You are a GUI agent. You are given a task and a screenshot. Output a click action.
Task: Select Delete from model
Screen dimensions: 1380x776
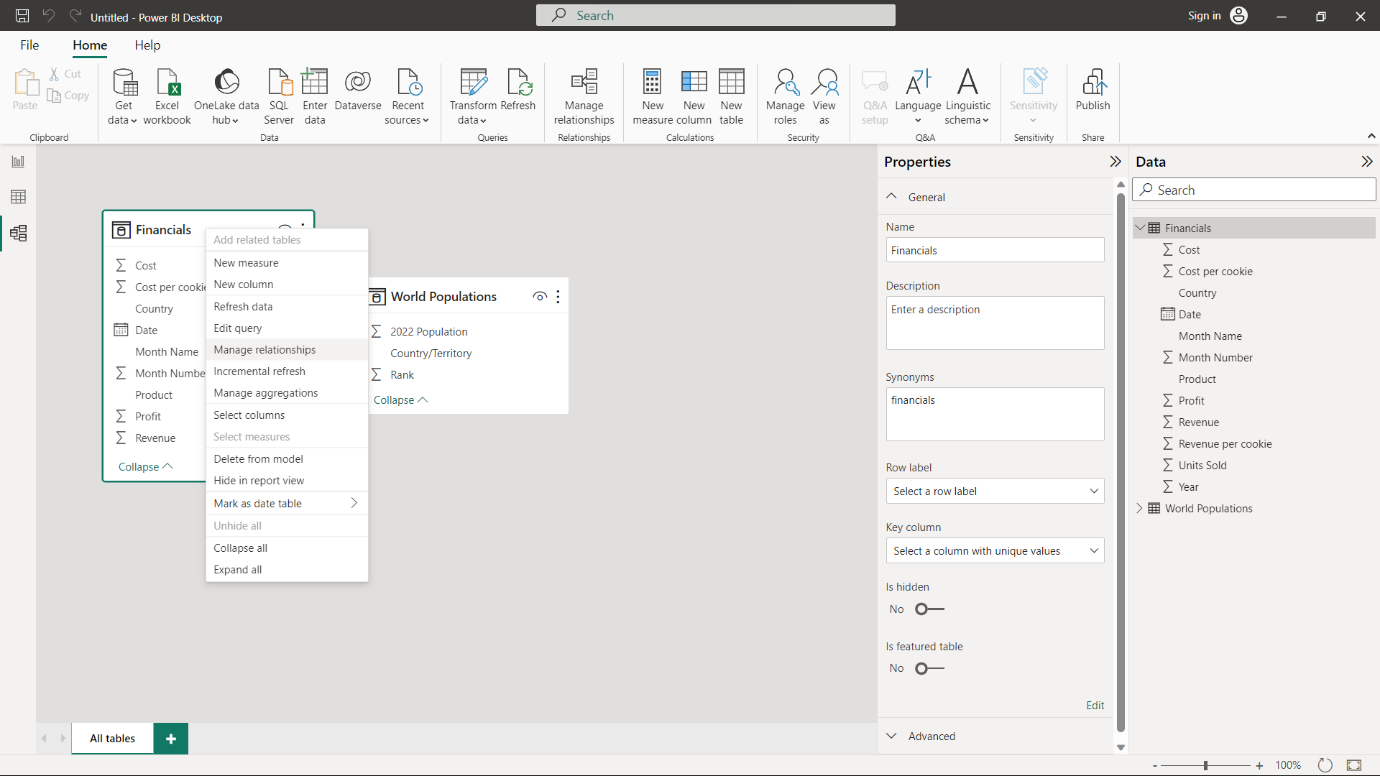click(x=287, y=459)
